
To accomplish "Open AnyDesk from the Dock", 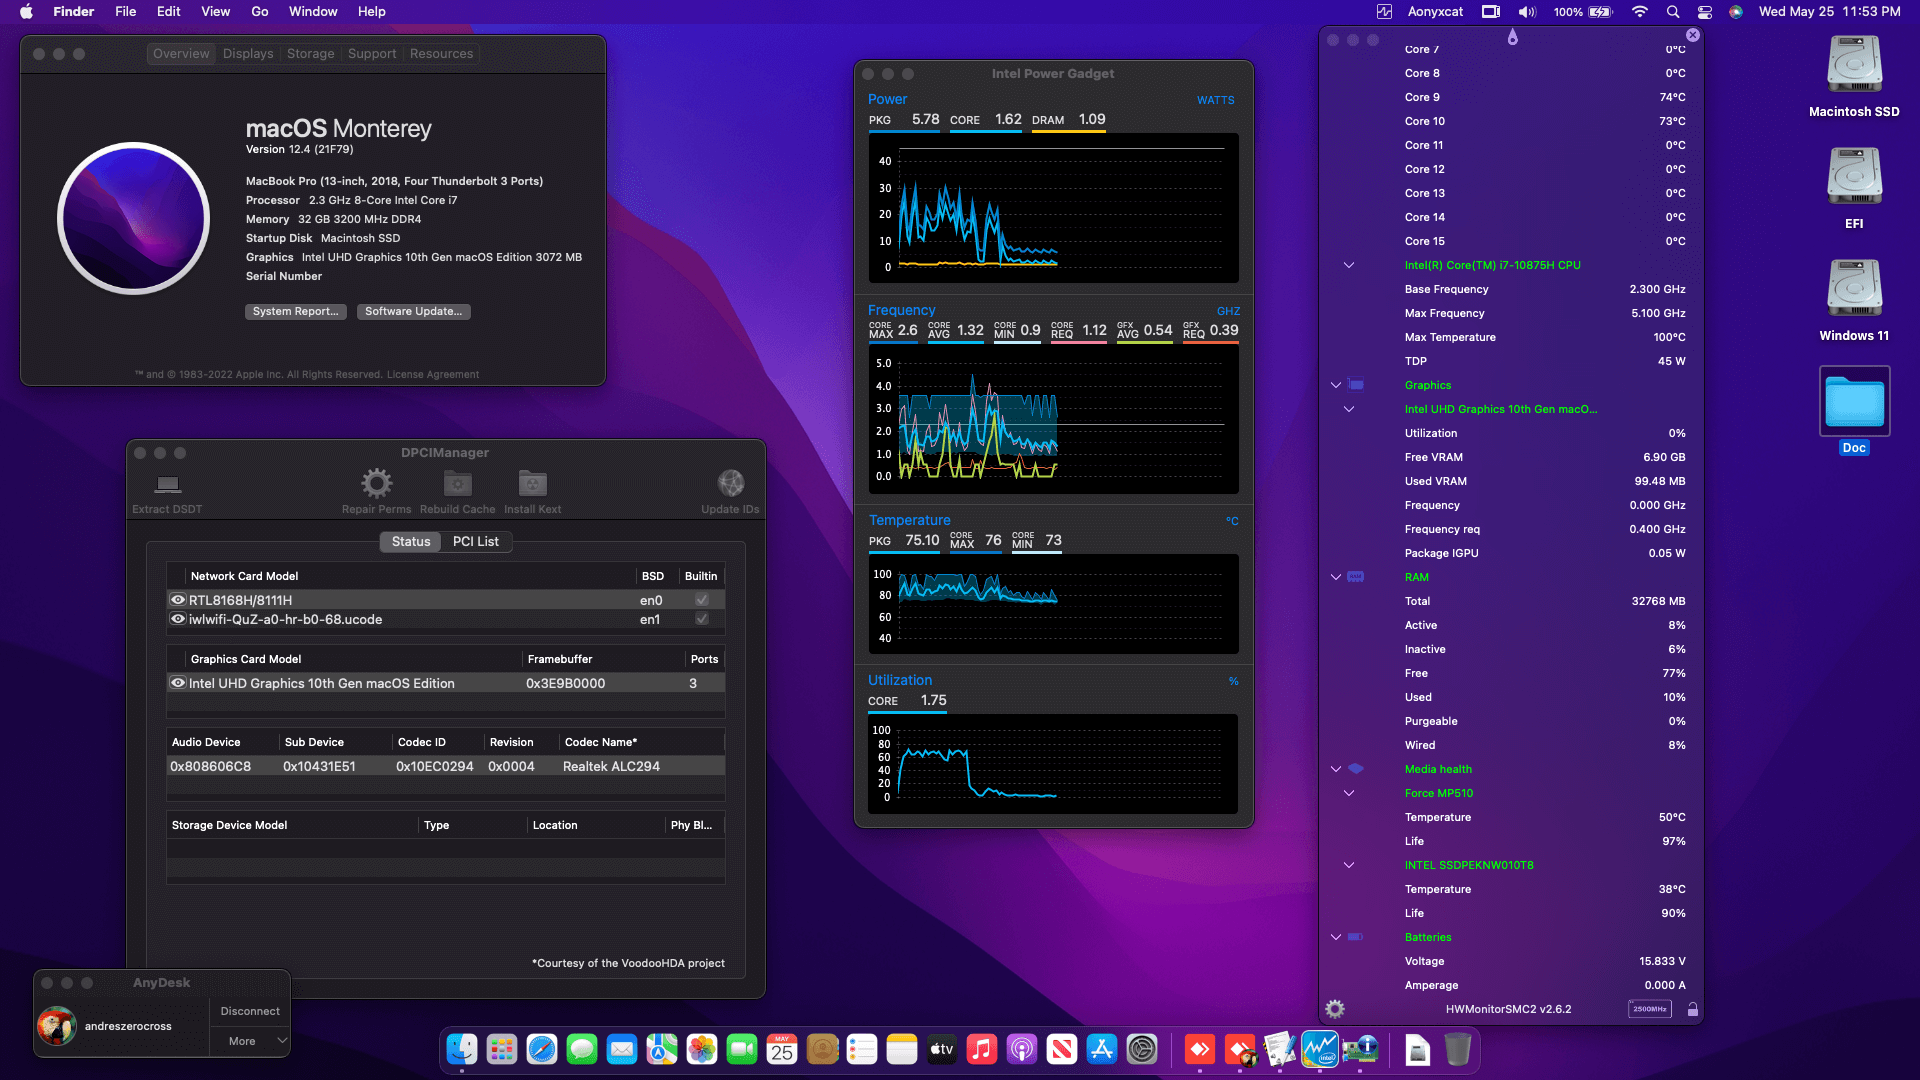I will tap(1200, 1049).
